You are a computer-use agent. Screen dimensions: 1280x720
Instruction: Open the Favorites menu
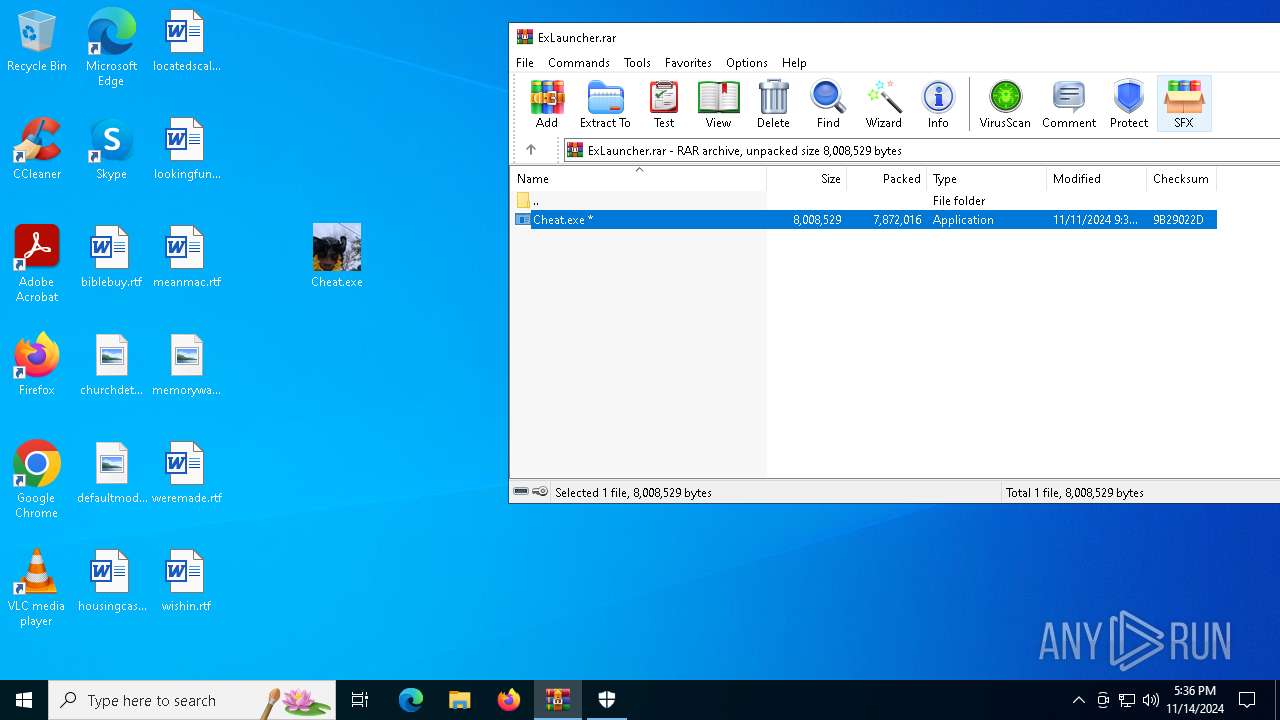(688, 62)
